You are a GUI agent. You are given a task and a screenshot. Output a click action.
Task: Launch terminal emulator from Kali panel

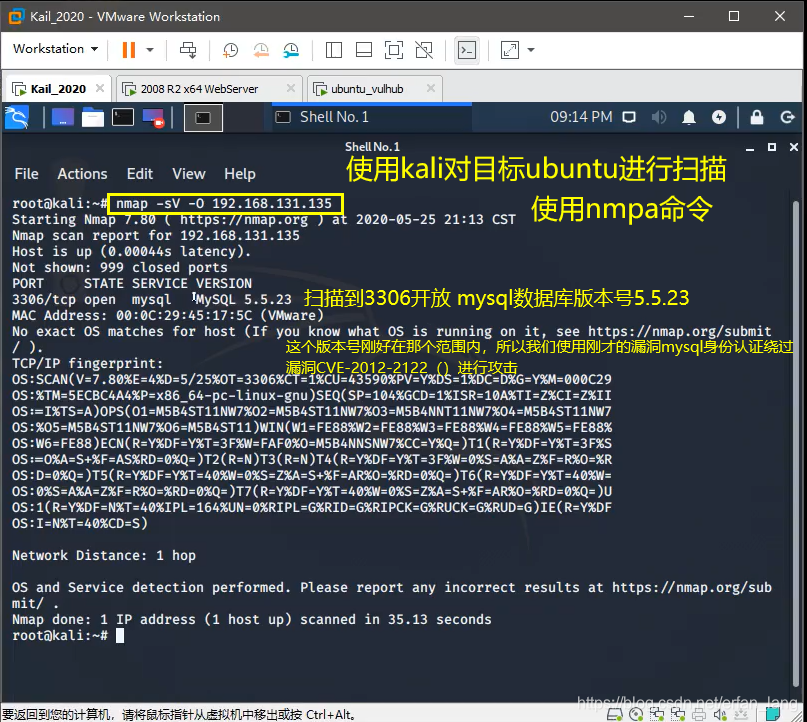click(123, 117)
